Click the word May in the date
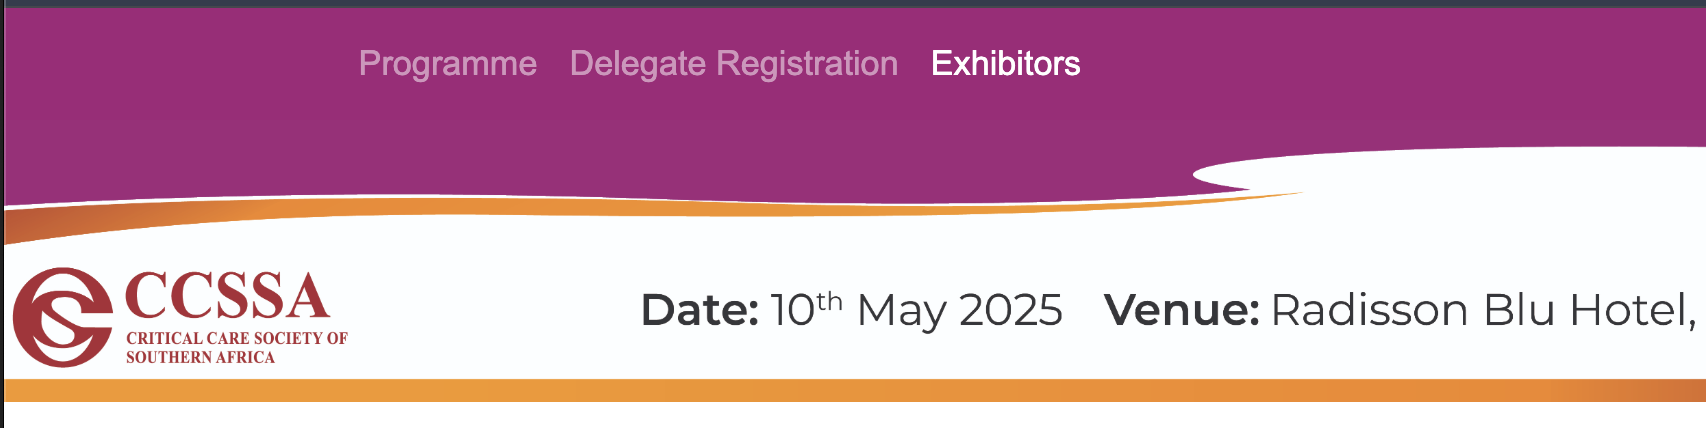This screenshot has width=1706, height=428. point(902,311)
